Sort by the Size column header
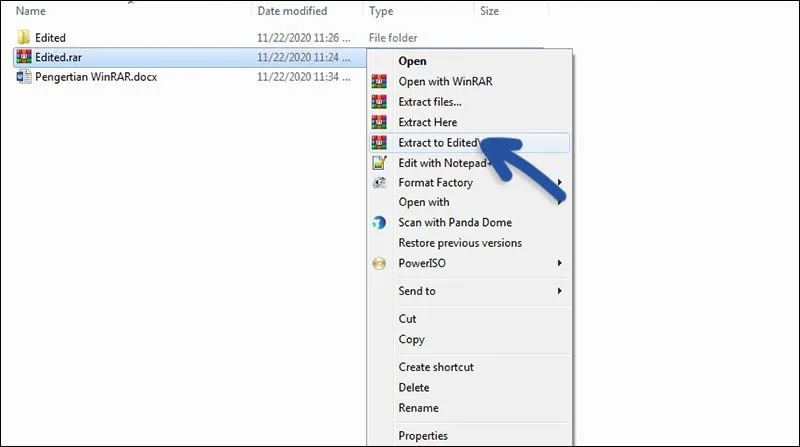800x447 pixels. [489, 11]
